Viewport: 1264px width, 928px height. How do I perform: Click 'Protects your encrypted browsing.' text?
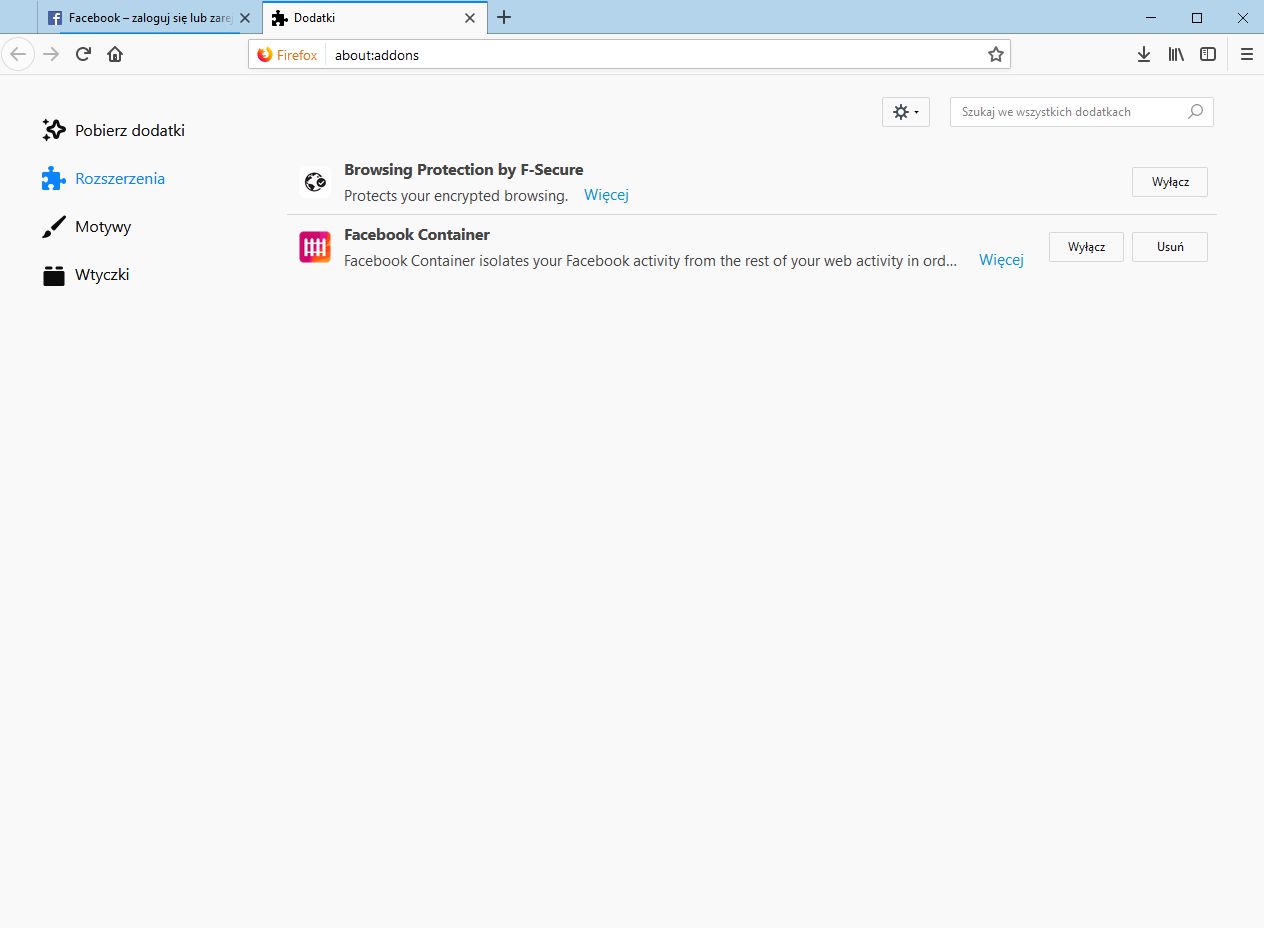[x=456, y=196]
